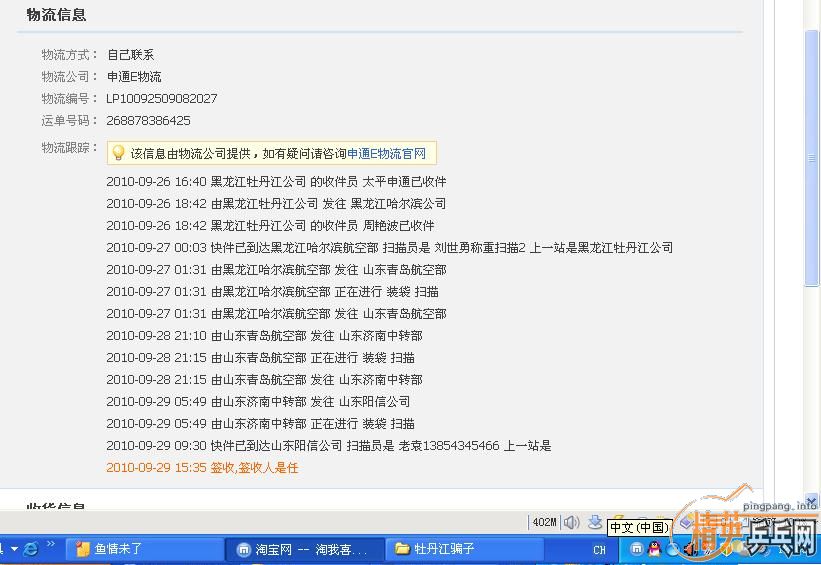Viewport: 821px width, 565px height.
Task: Click the Taobao tray icon
Action: tap(637, 549)
